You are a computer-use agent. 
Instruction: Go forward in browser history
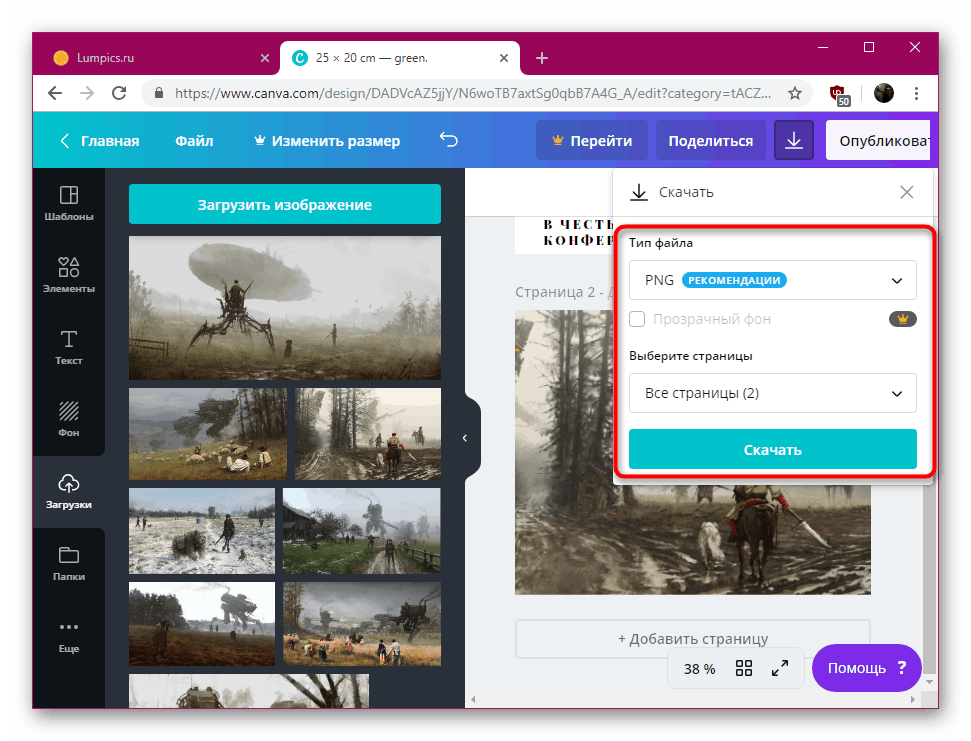tap(87, 93)
